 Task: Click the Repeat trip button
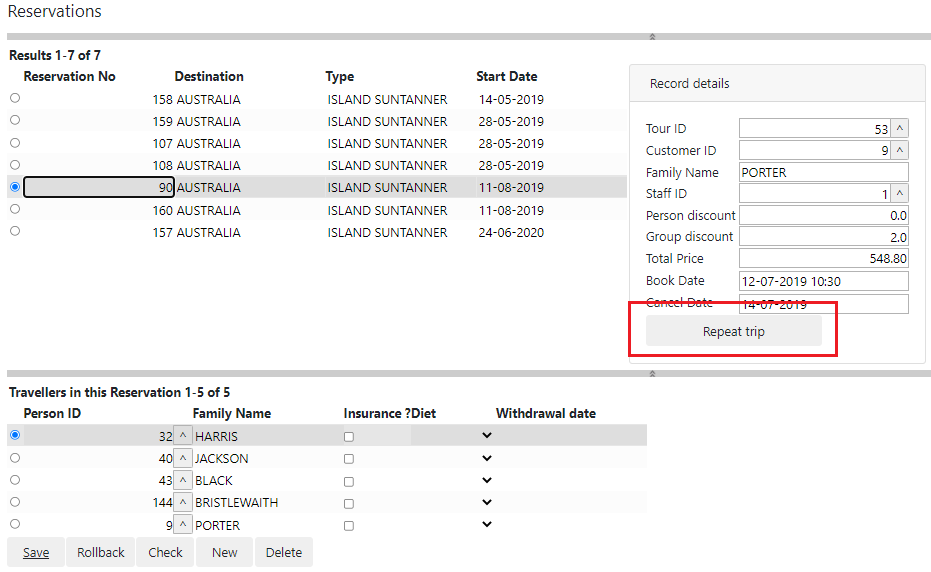[733, 332]
